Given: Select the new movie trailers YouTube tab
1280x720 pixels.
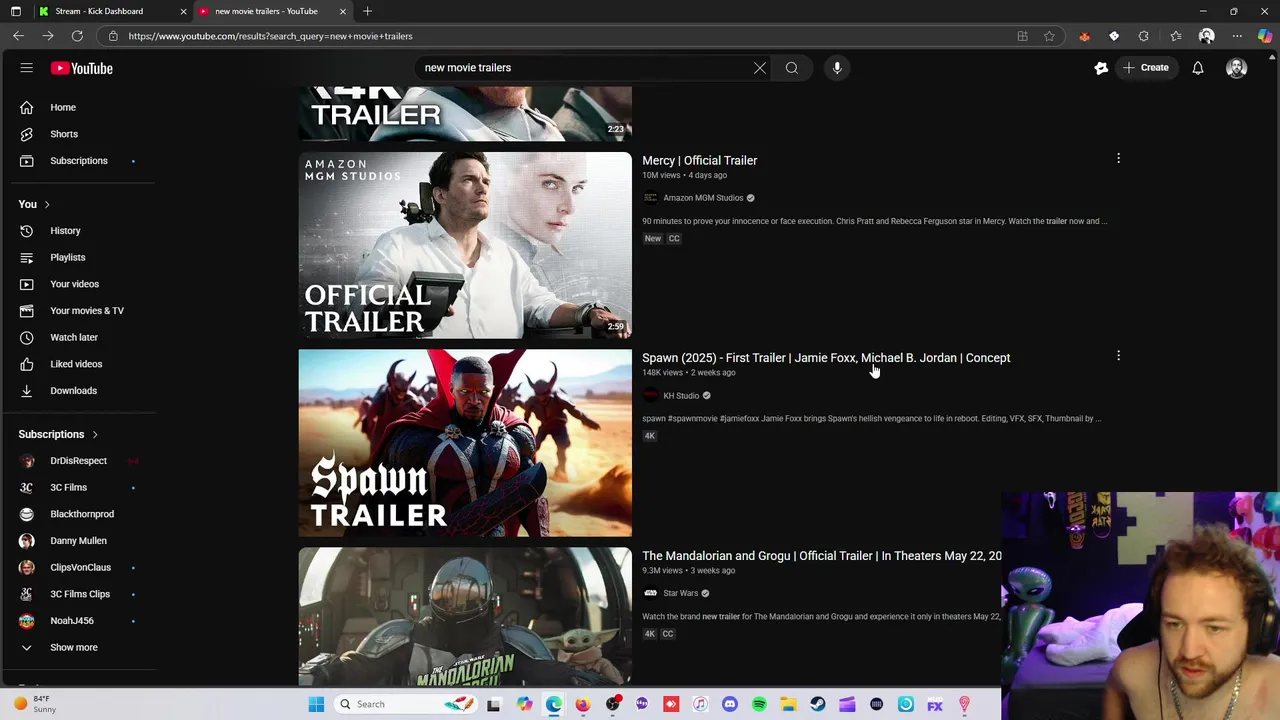Looking at the screenshot, I should [x=265, y=11].
